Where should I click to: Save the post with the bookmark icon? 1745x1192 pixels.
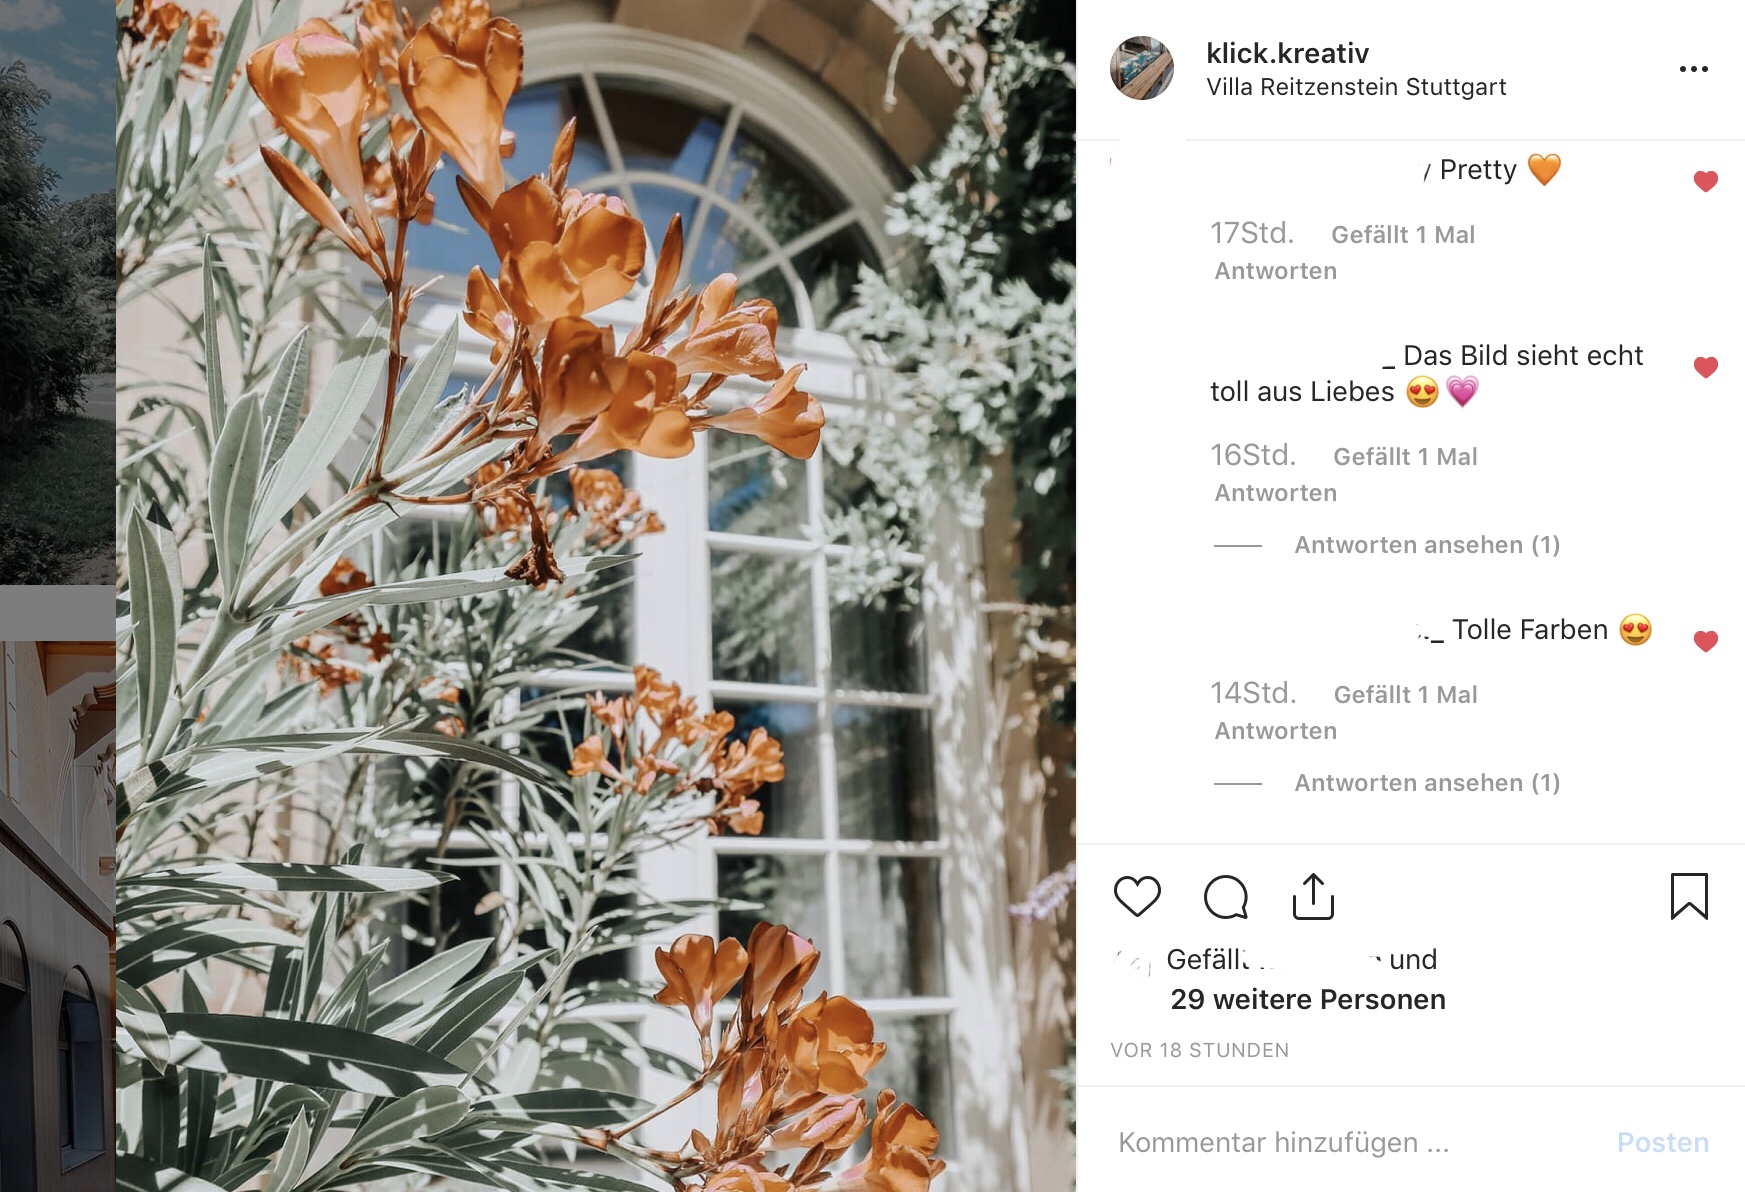1689,896
